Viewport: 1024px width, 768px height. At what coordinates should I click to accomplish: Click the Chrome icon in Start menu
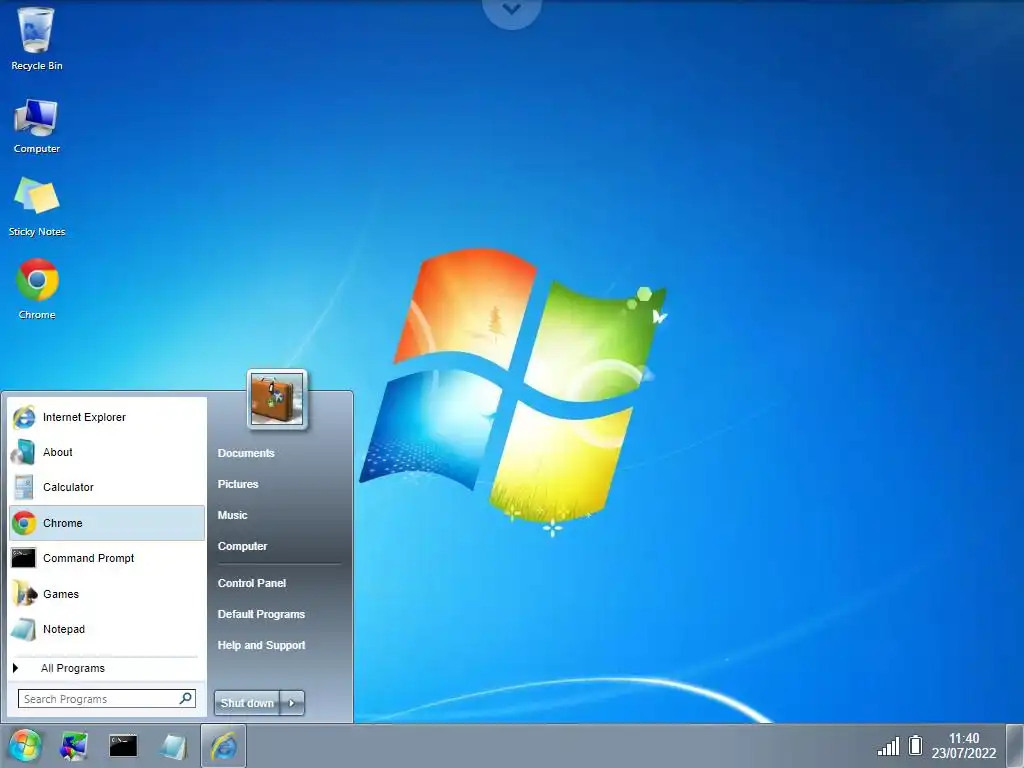click(x=24, y=523)
